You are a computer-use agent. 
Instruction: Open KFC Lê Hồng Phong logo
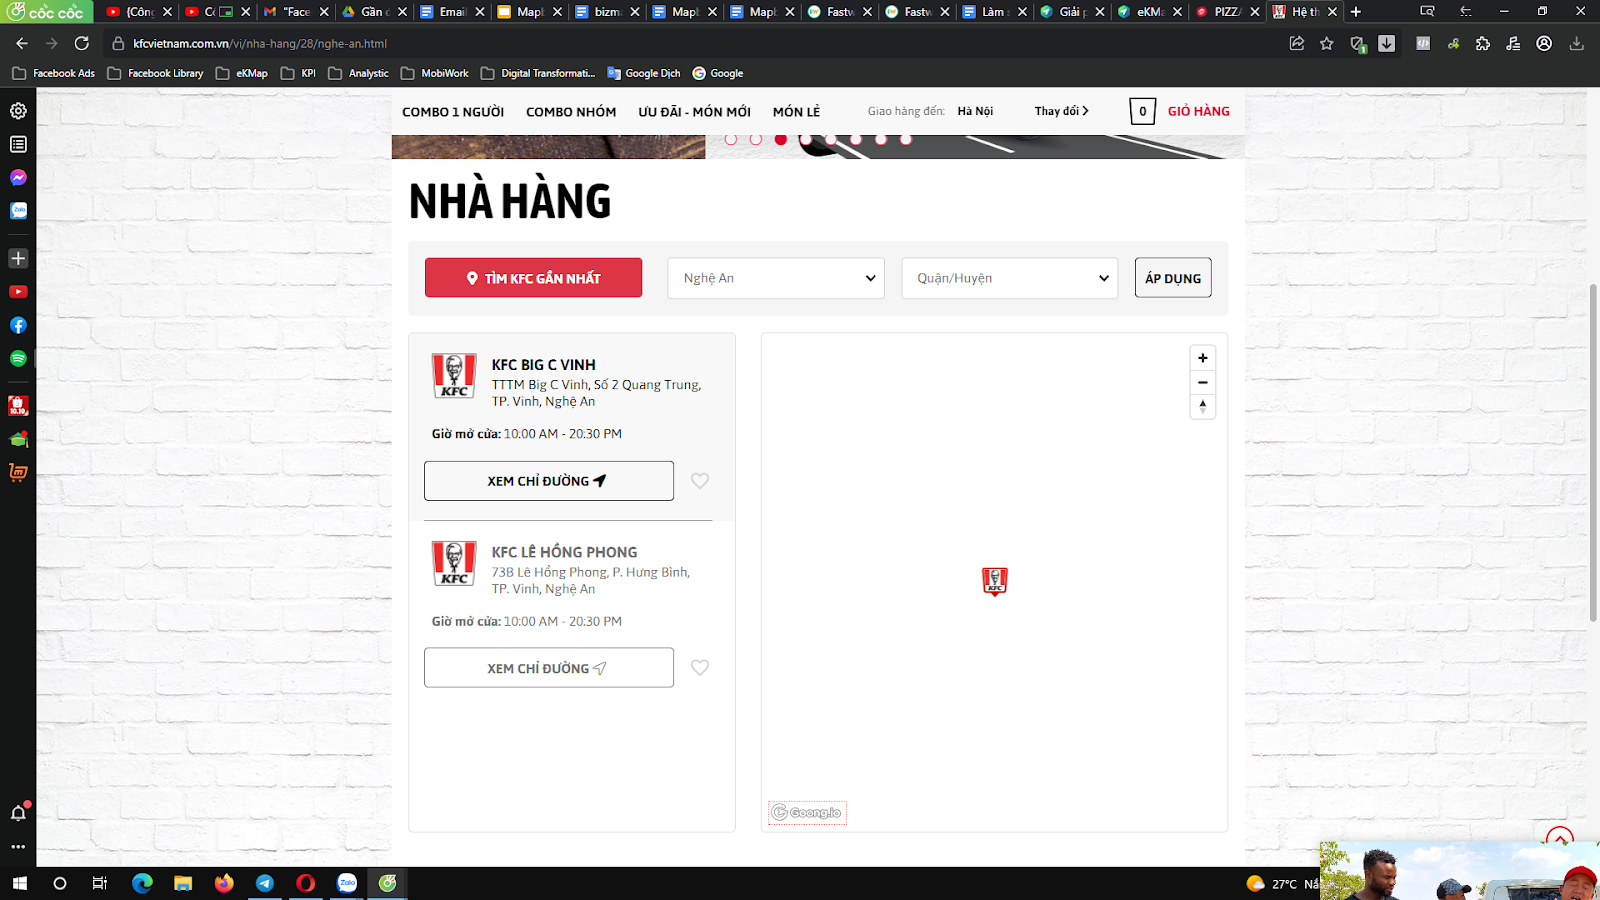pyautogui.click(x=454, y=563)
